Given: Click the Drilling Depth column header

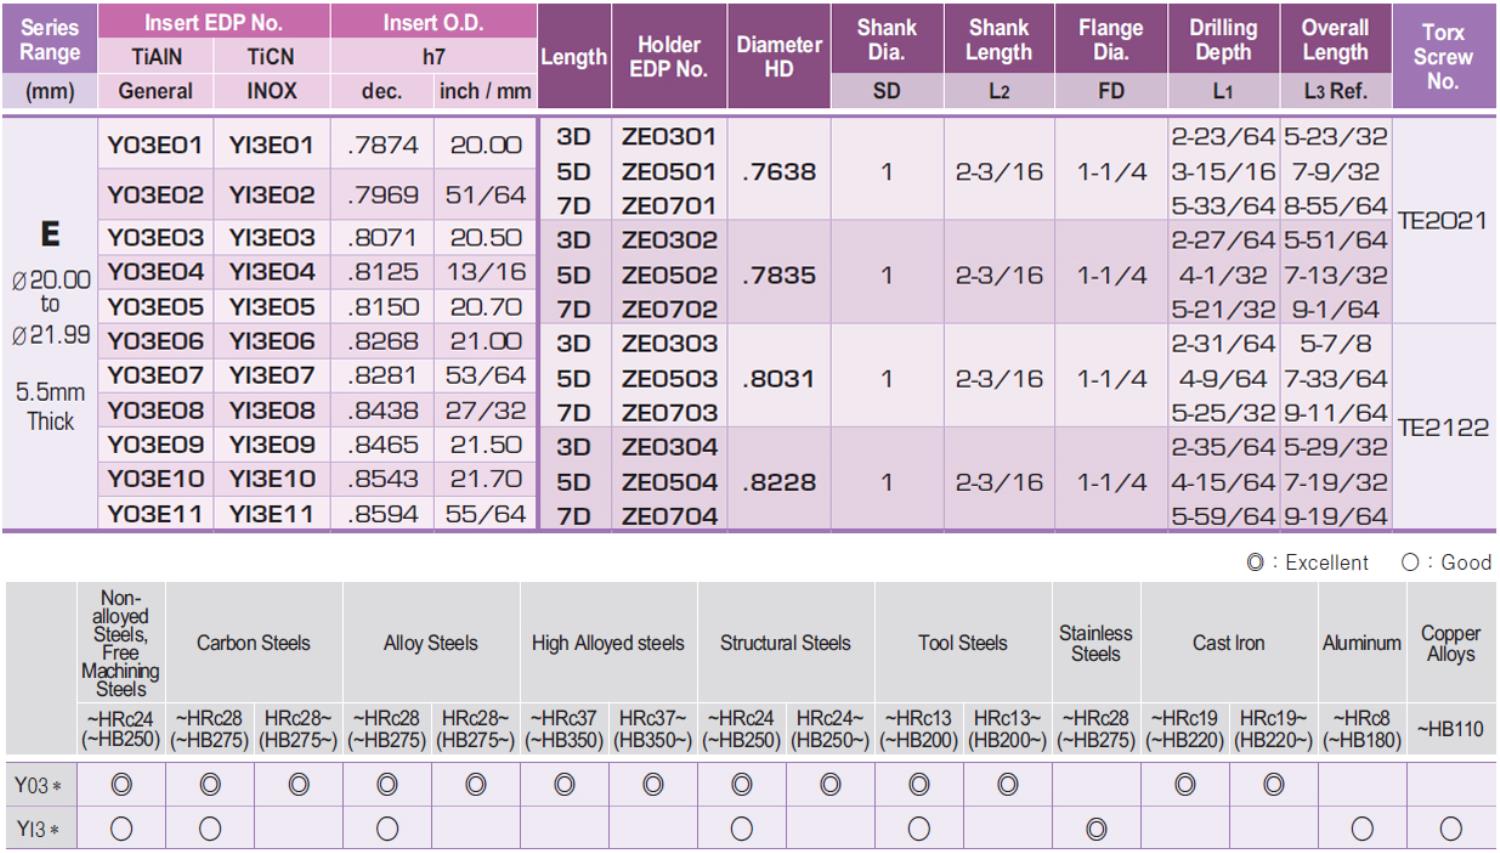Looking at the screenshot, I should (1223, 40).
